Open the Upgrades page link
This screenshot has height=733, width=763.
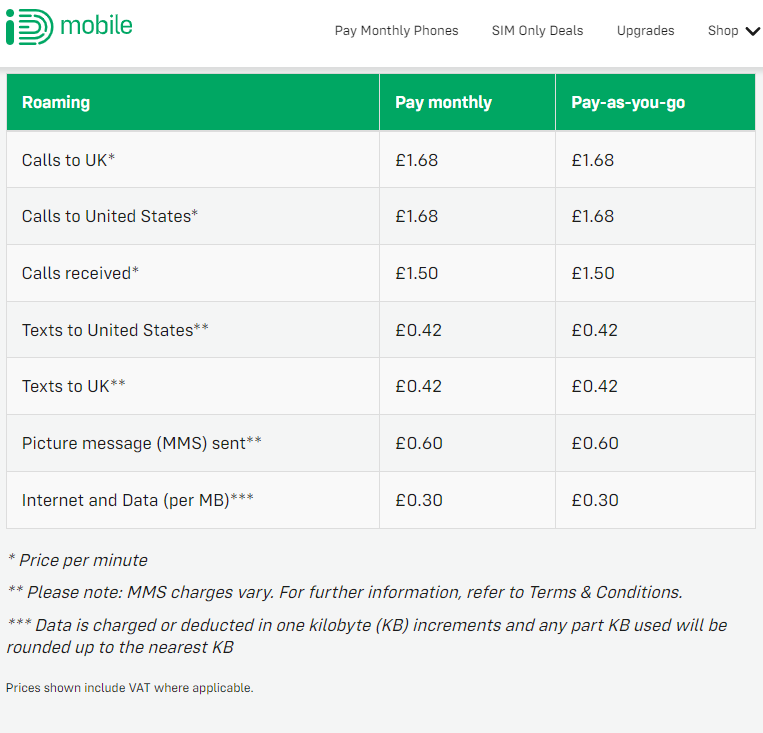pos(645,31)
